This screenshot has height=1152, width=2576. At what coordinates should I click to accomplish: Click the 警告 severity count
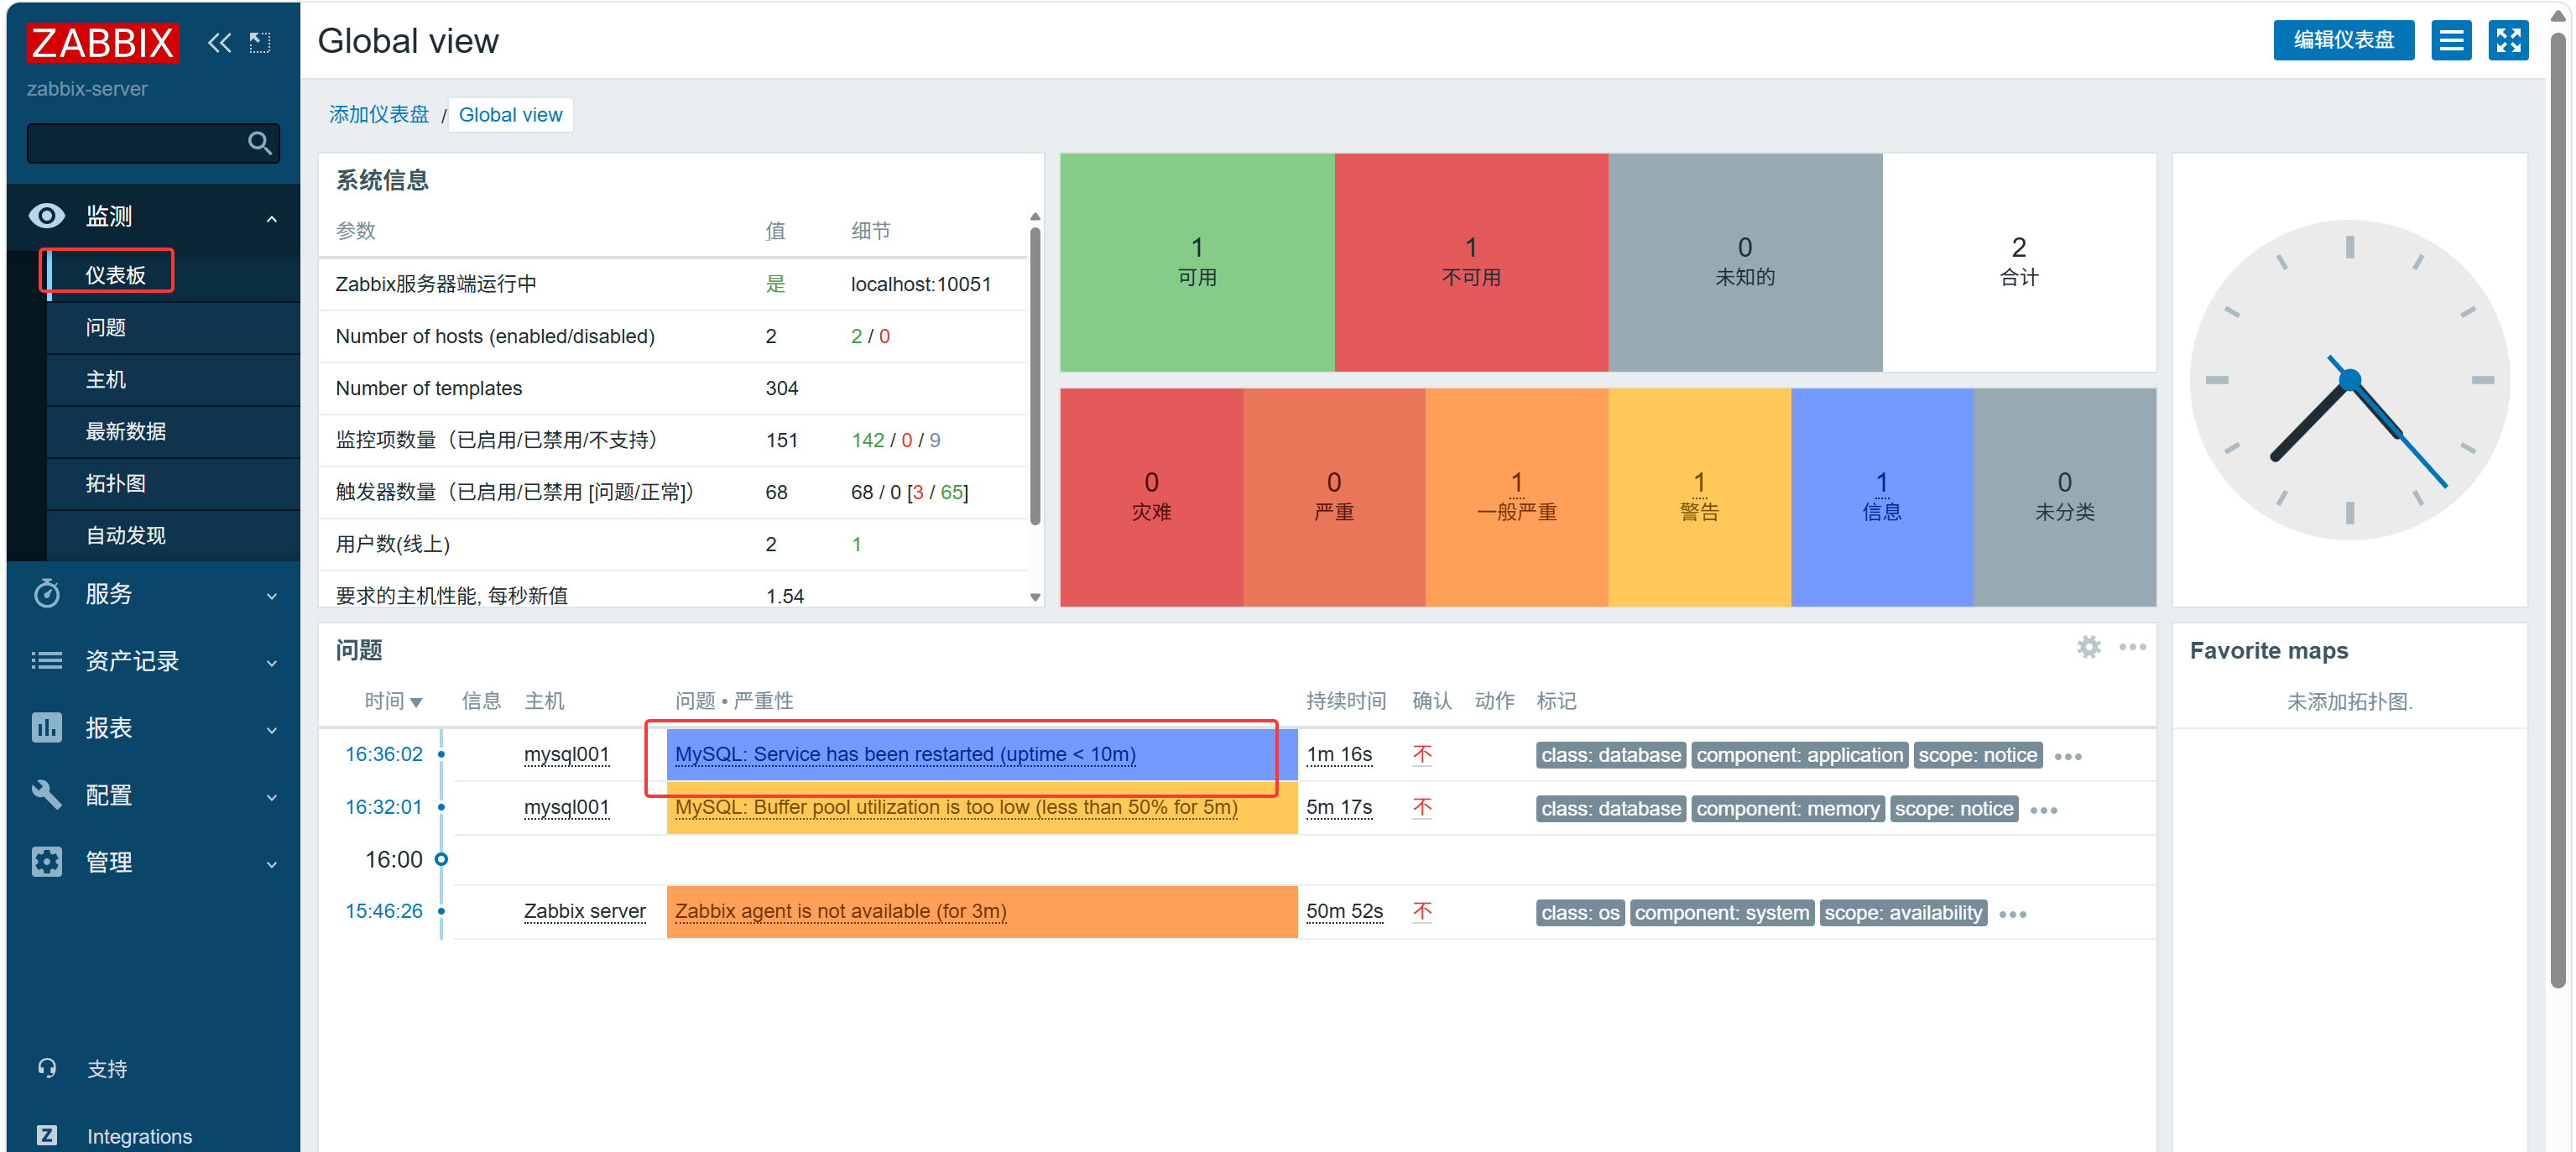(1699, 482)
